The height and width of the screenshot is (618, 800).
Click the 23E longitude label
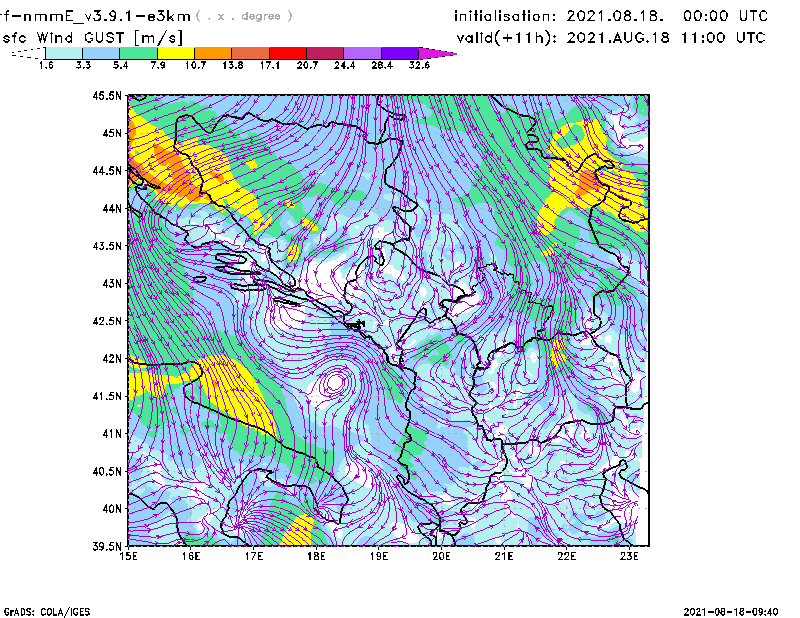coord(629,556)
